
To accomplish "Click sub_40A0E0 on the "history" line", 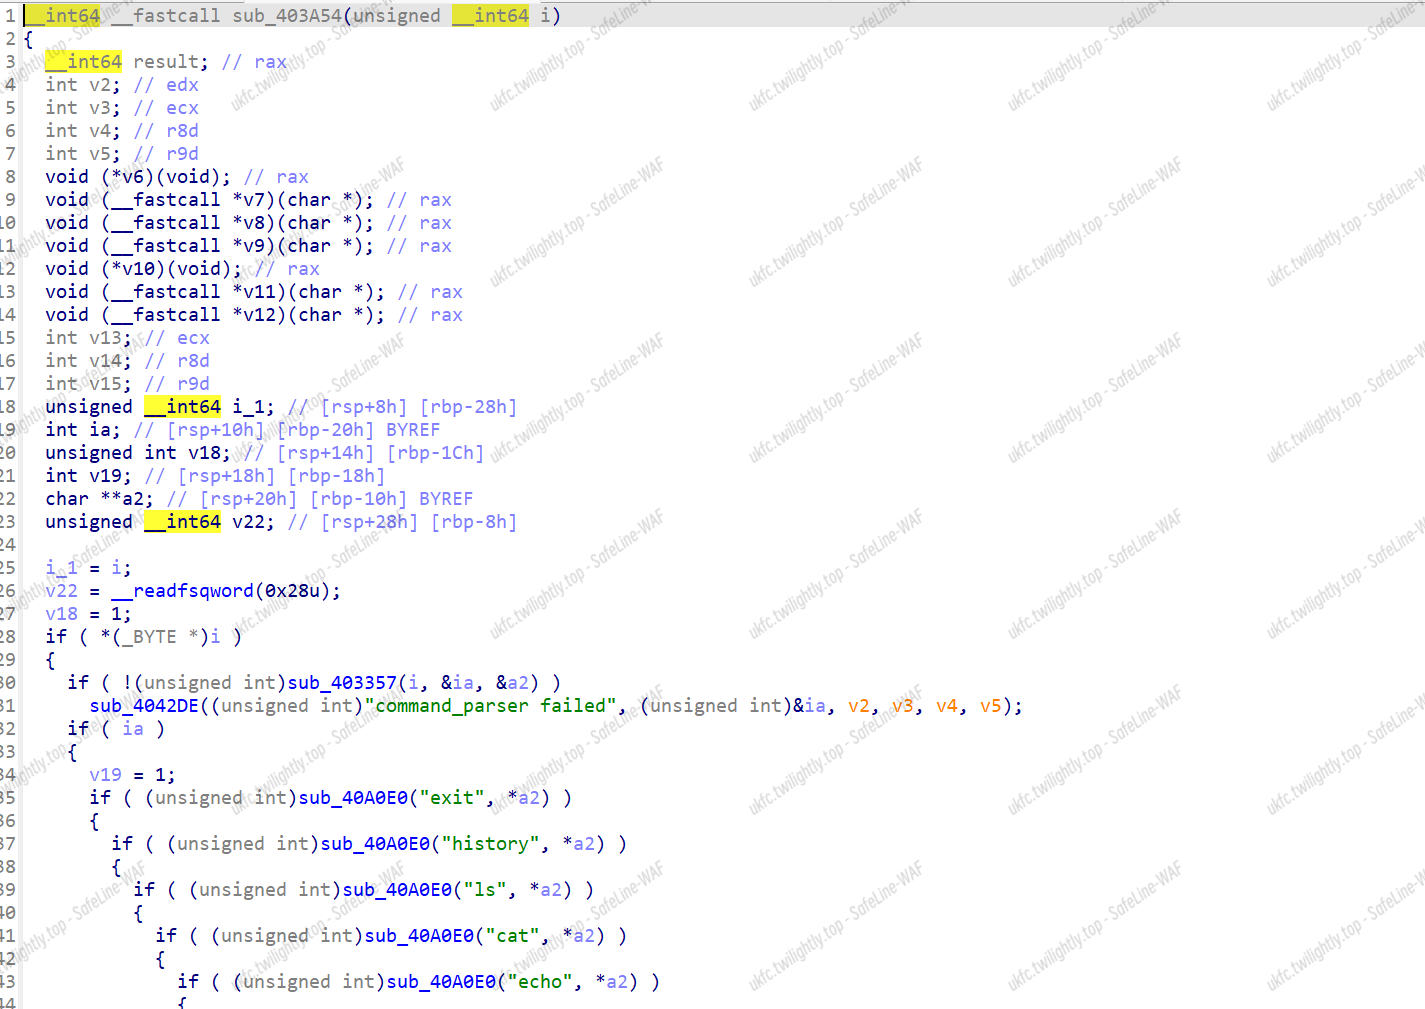I will (x=375, y=844).
